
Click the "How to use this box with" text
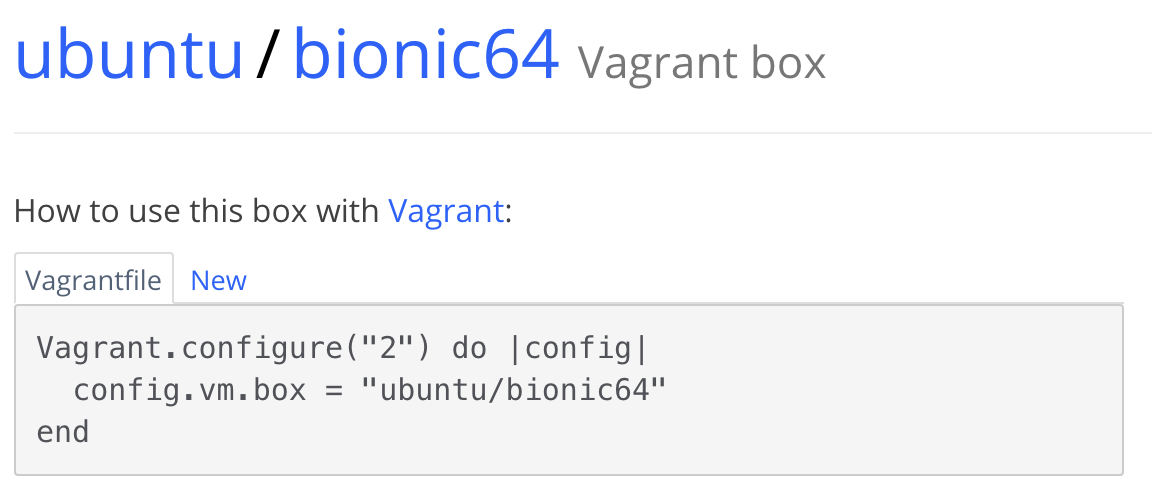pyautogui.click(x=197, y=212)
